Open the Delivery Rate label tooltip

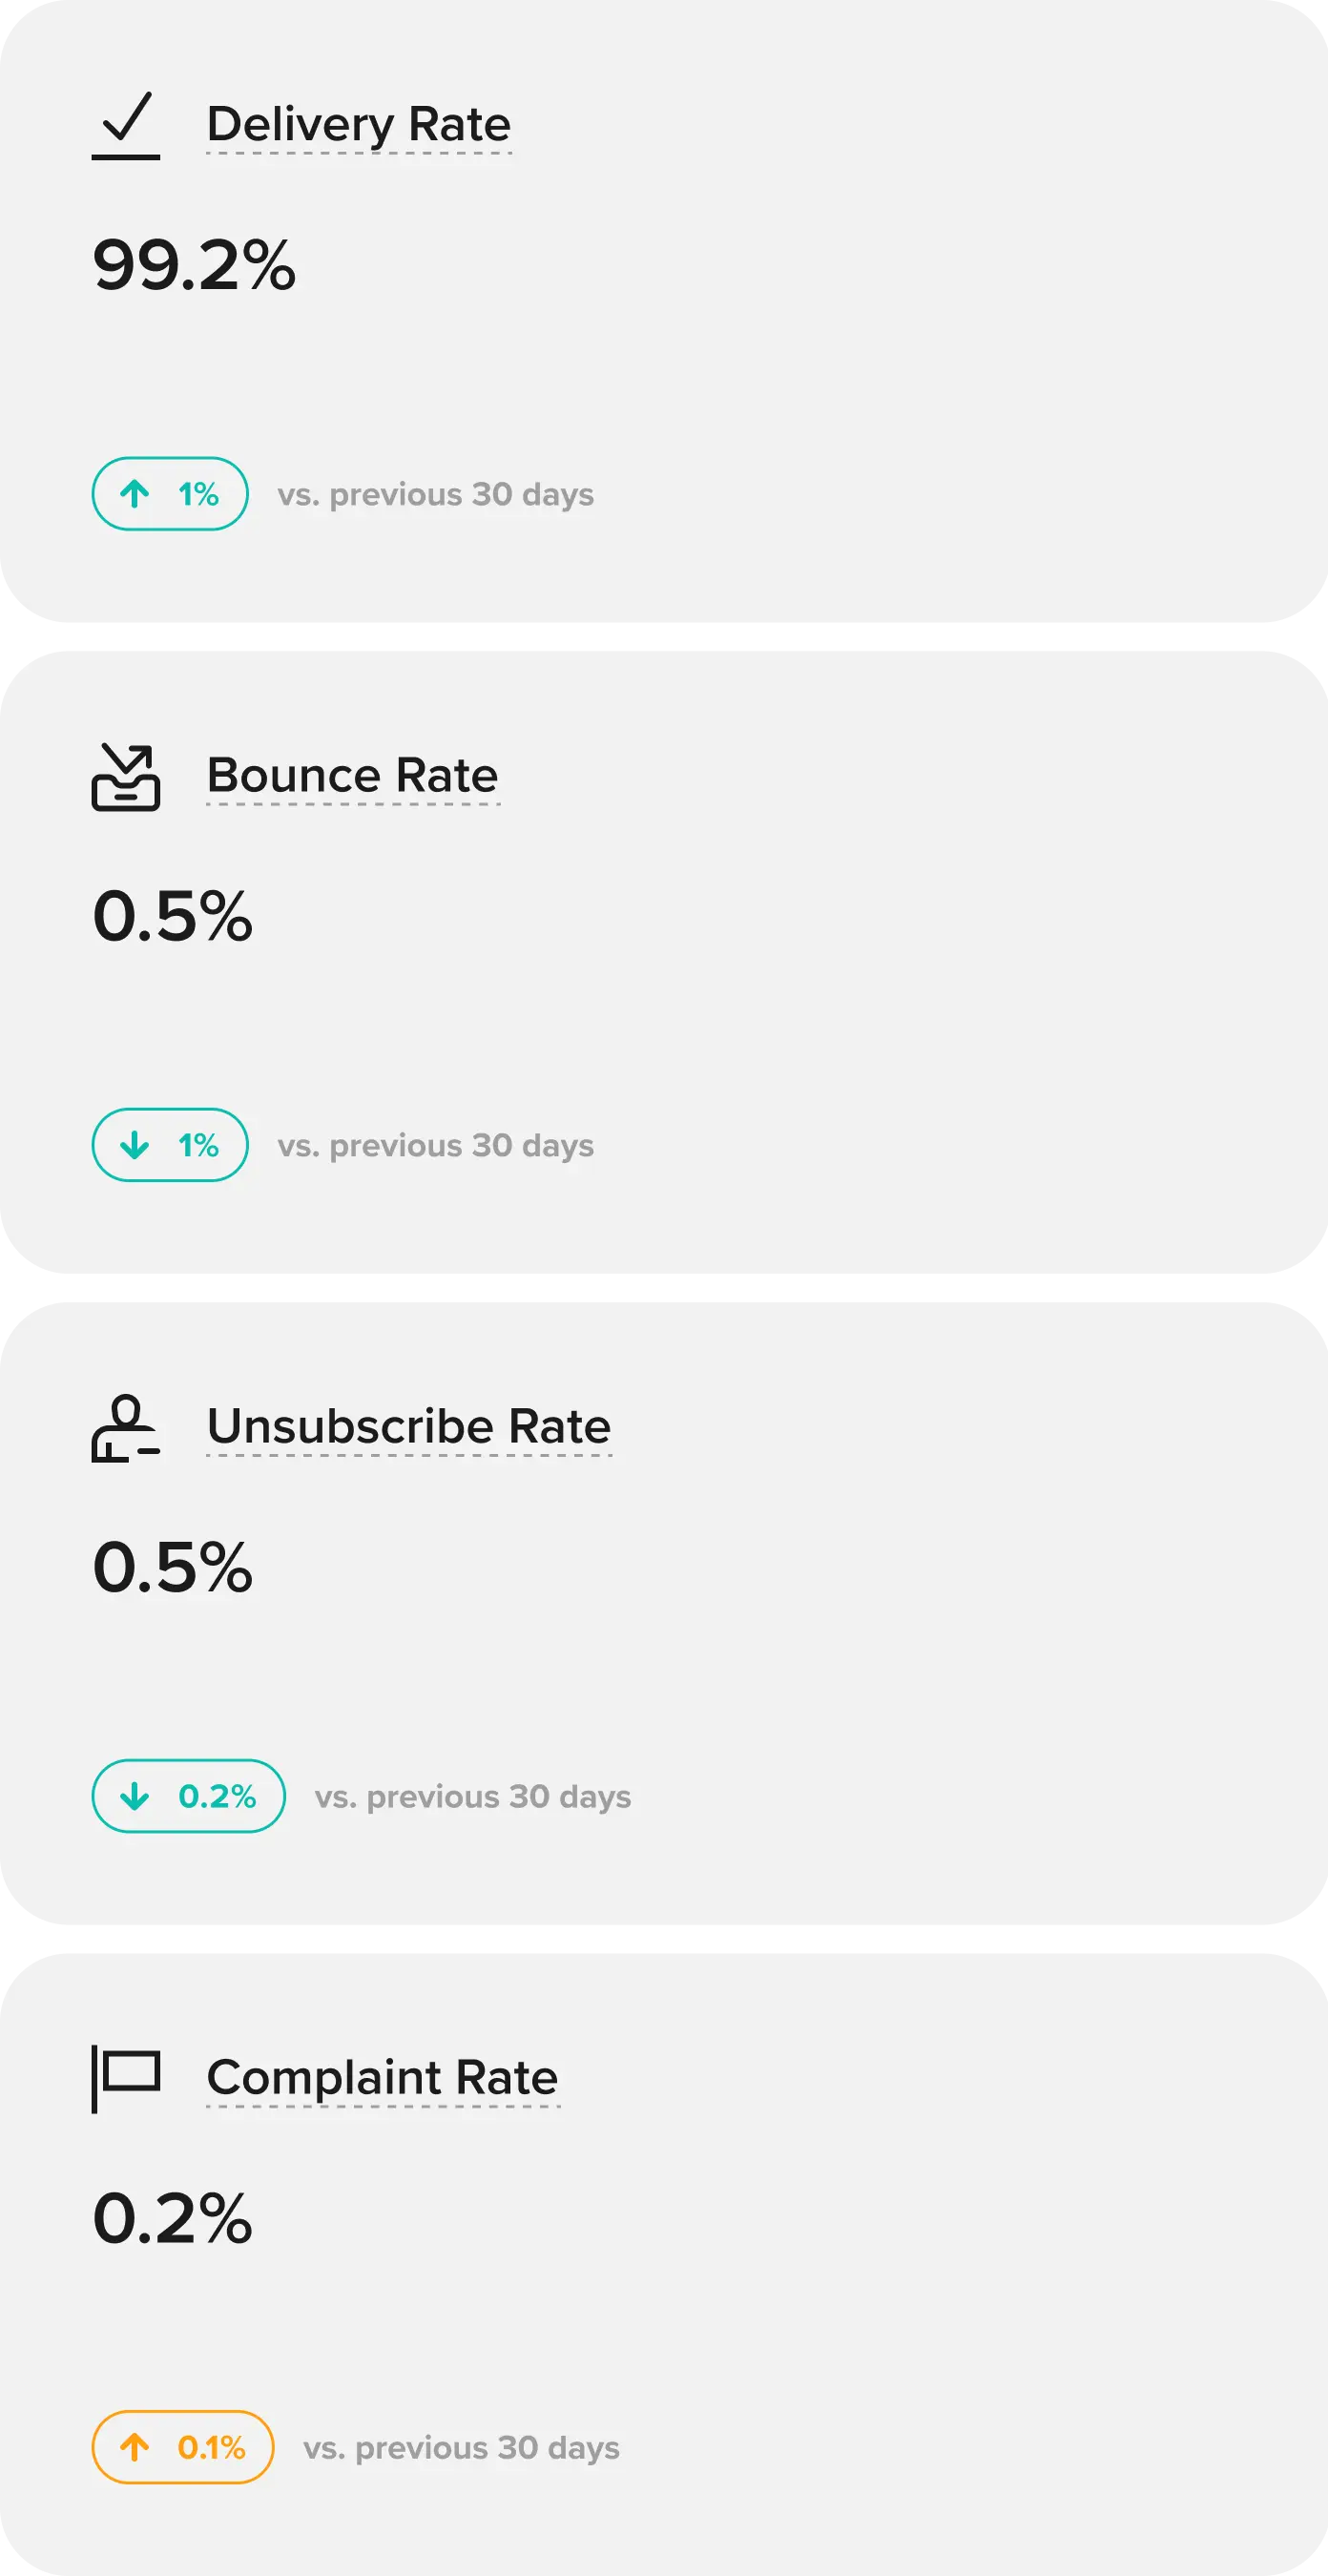[359, 125]
